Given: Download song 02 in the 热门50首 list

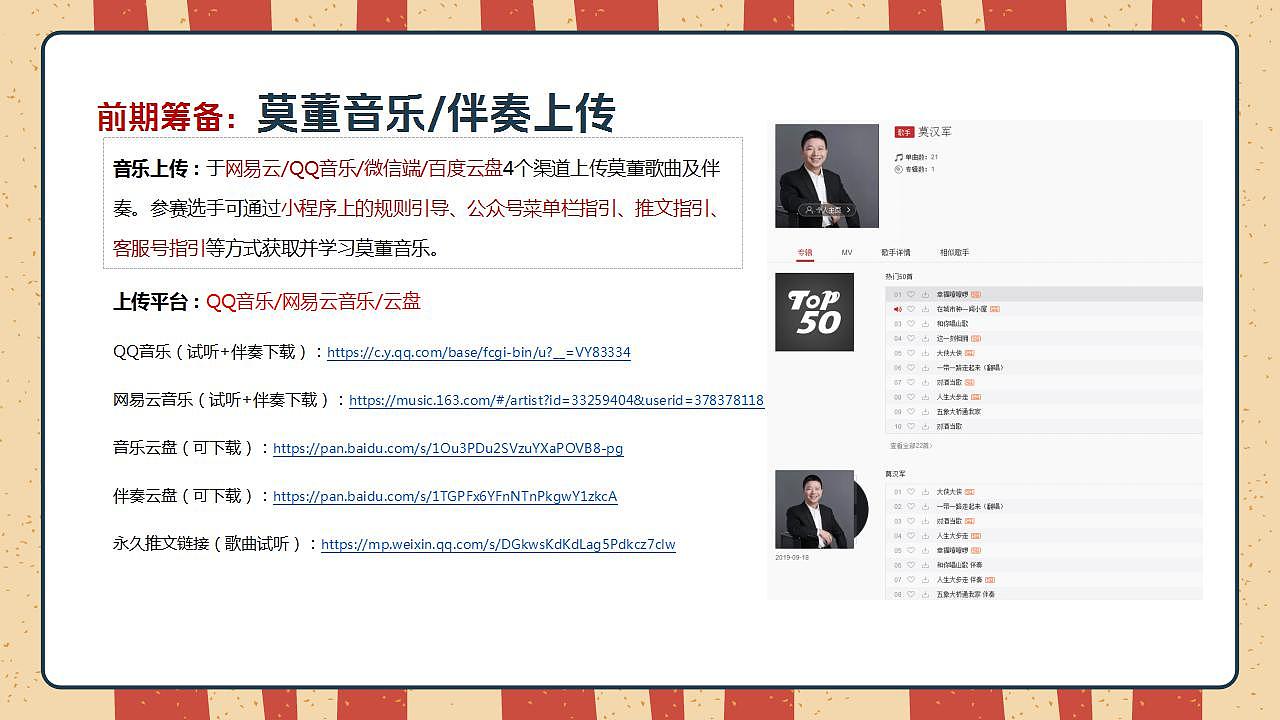Looking at the screenshot, I should (x=925, y=309).
